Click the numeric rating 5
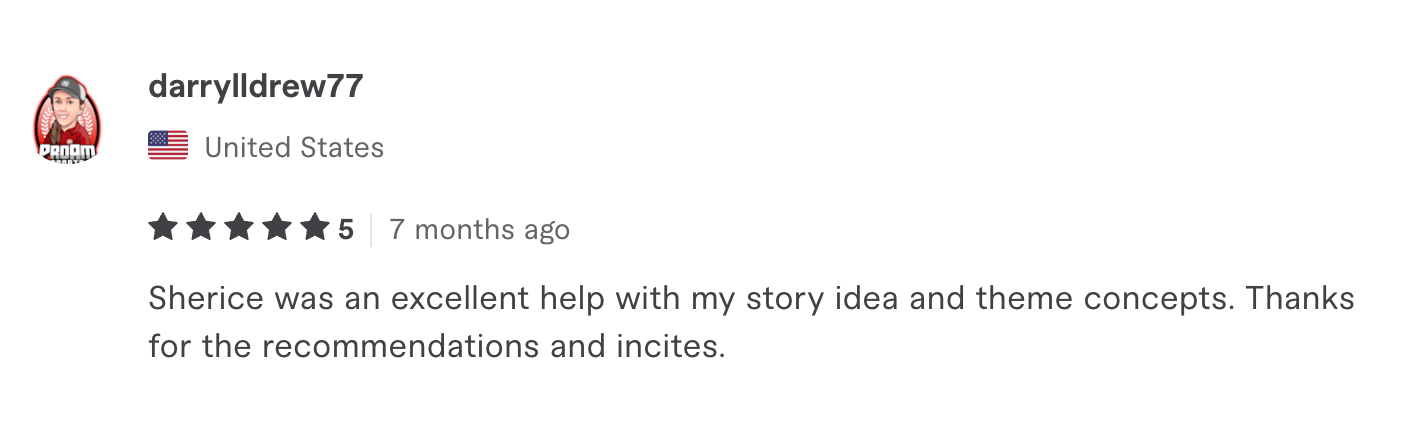This screenshot has height=444, width=1416. [x=345, y=230]
